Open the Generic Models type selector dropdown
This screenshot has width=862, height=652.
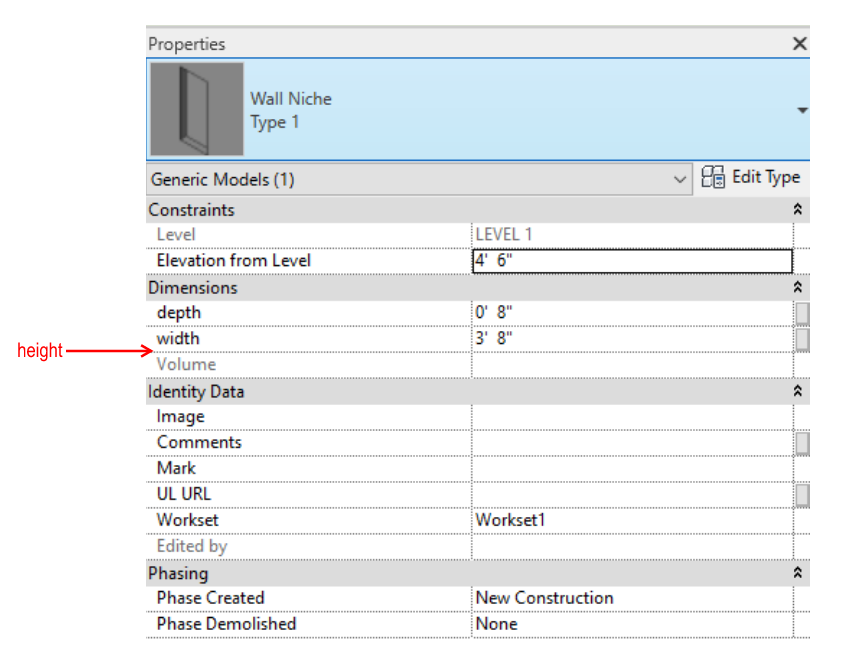pyautogui.click(x=682, y=178)
